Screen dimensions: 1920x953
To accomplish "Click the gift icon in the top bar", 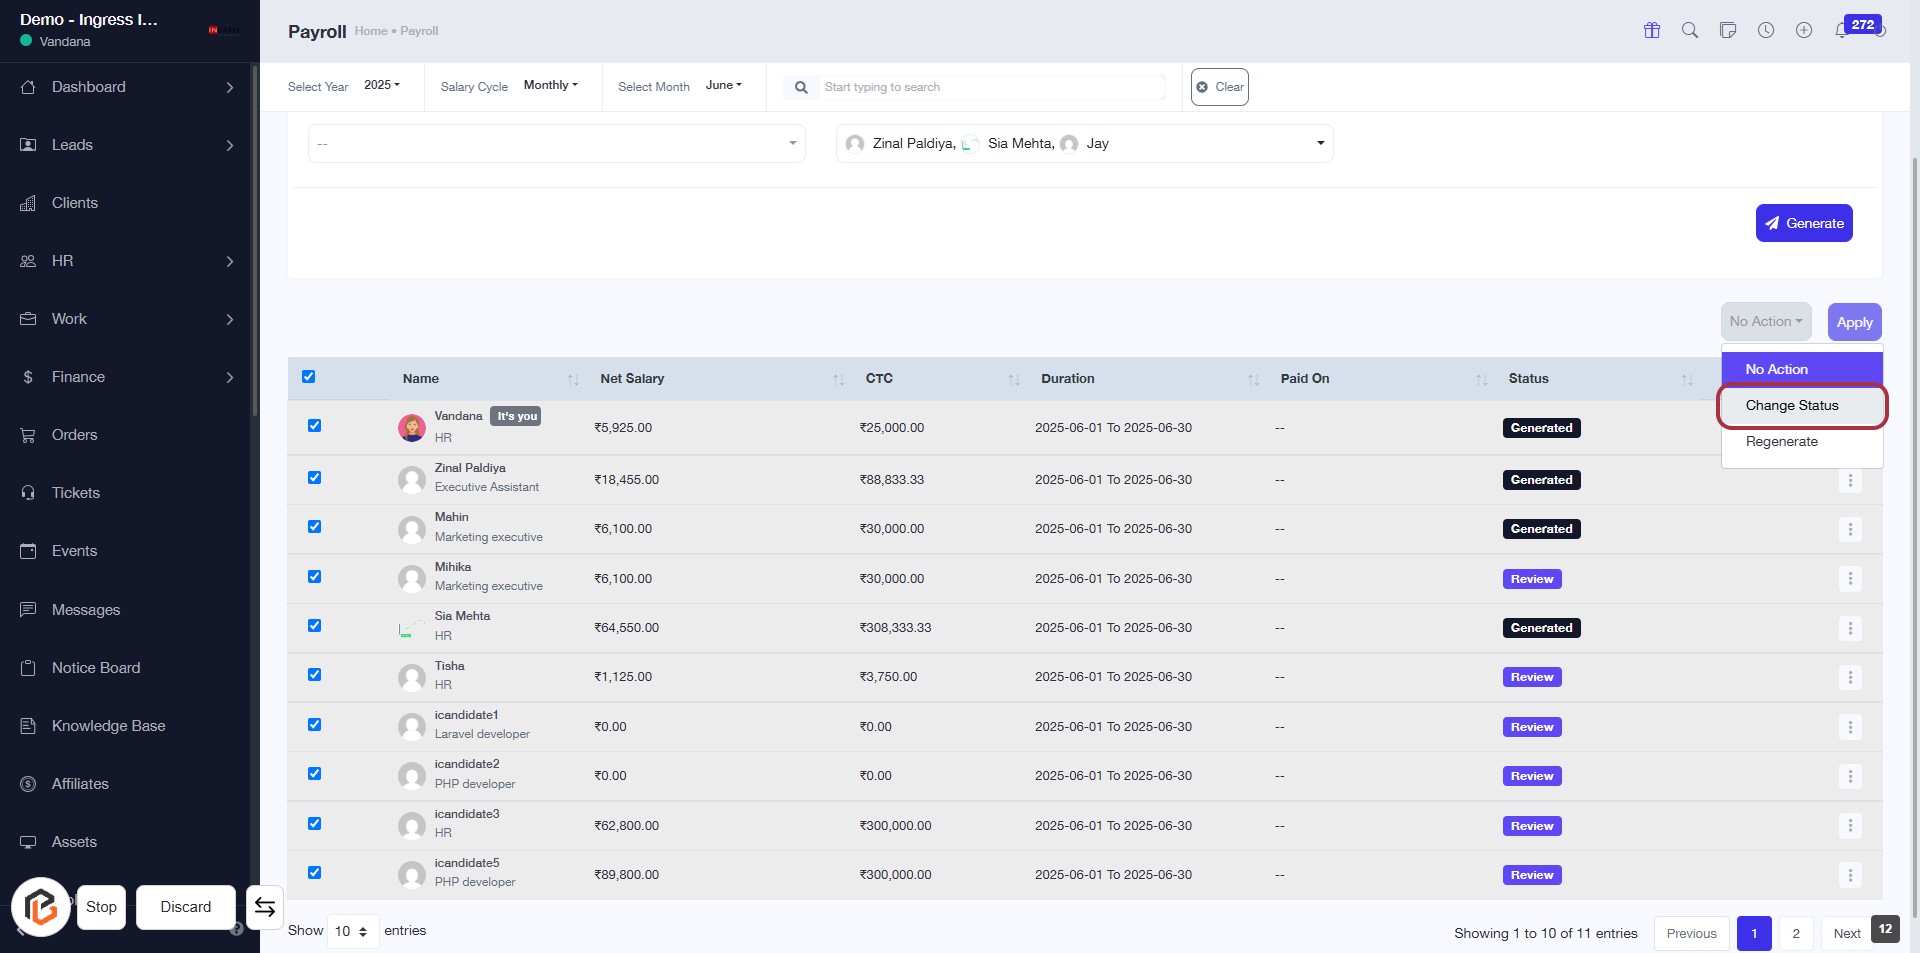I will tap(1651, 30).
